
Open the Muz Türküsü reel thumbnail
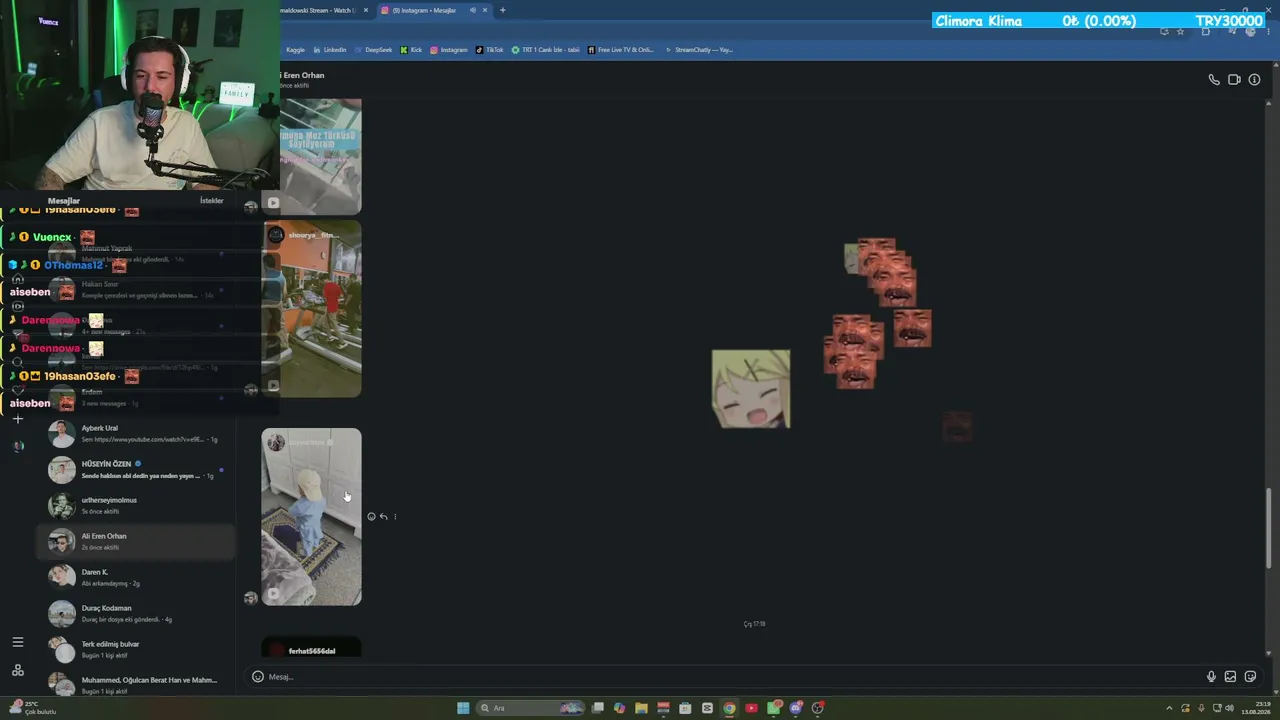point(320,156)
